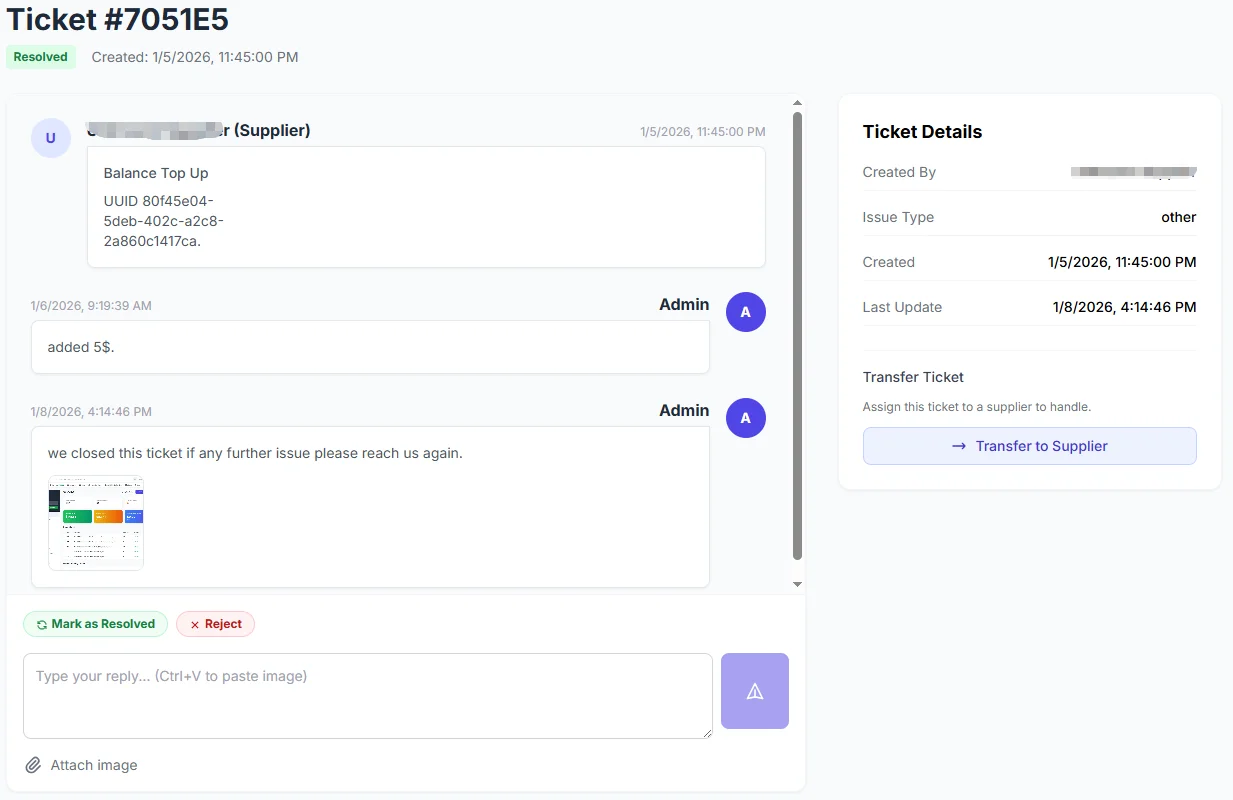Click the Balance Top Up message text

(156, 173)
